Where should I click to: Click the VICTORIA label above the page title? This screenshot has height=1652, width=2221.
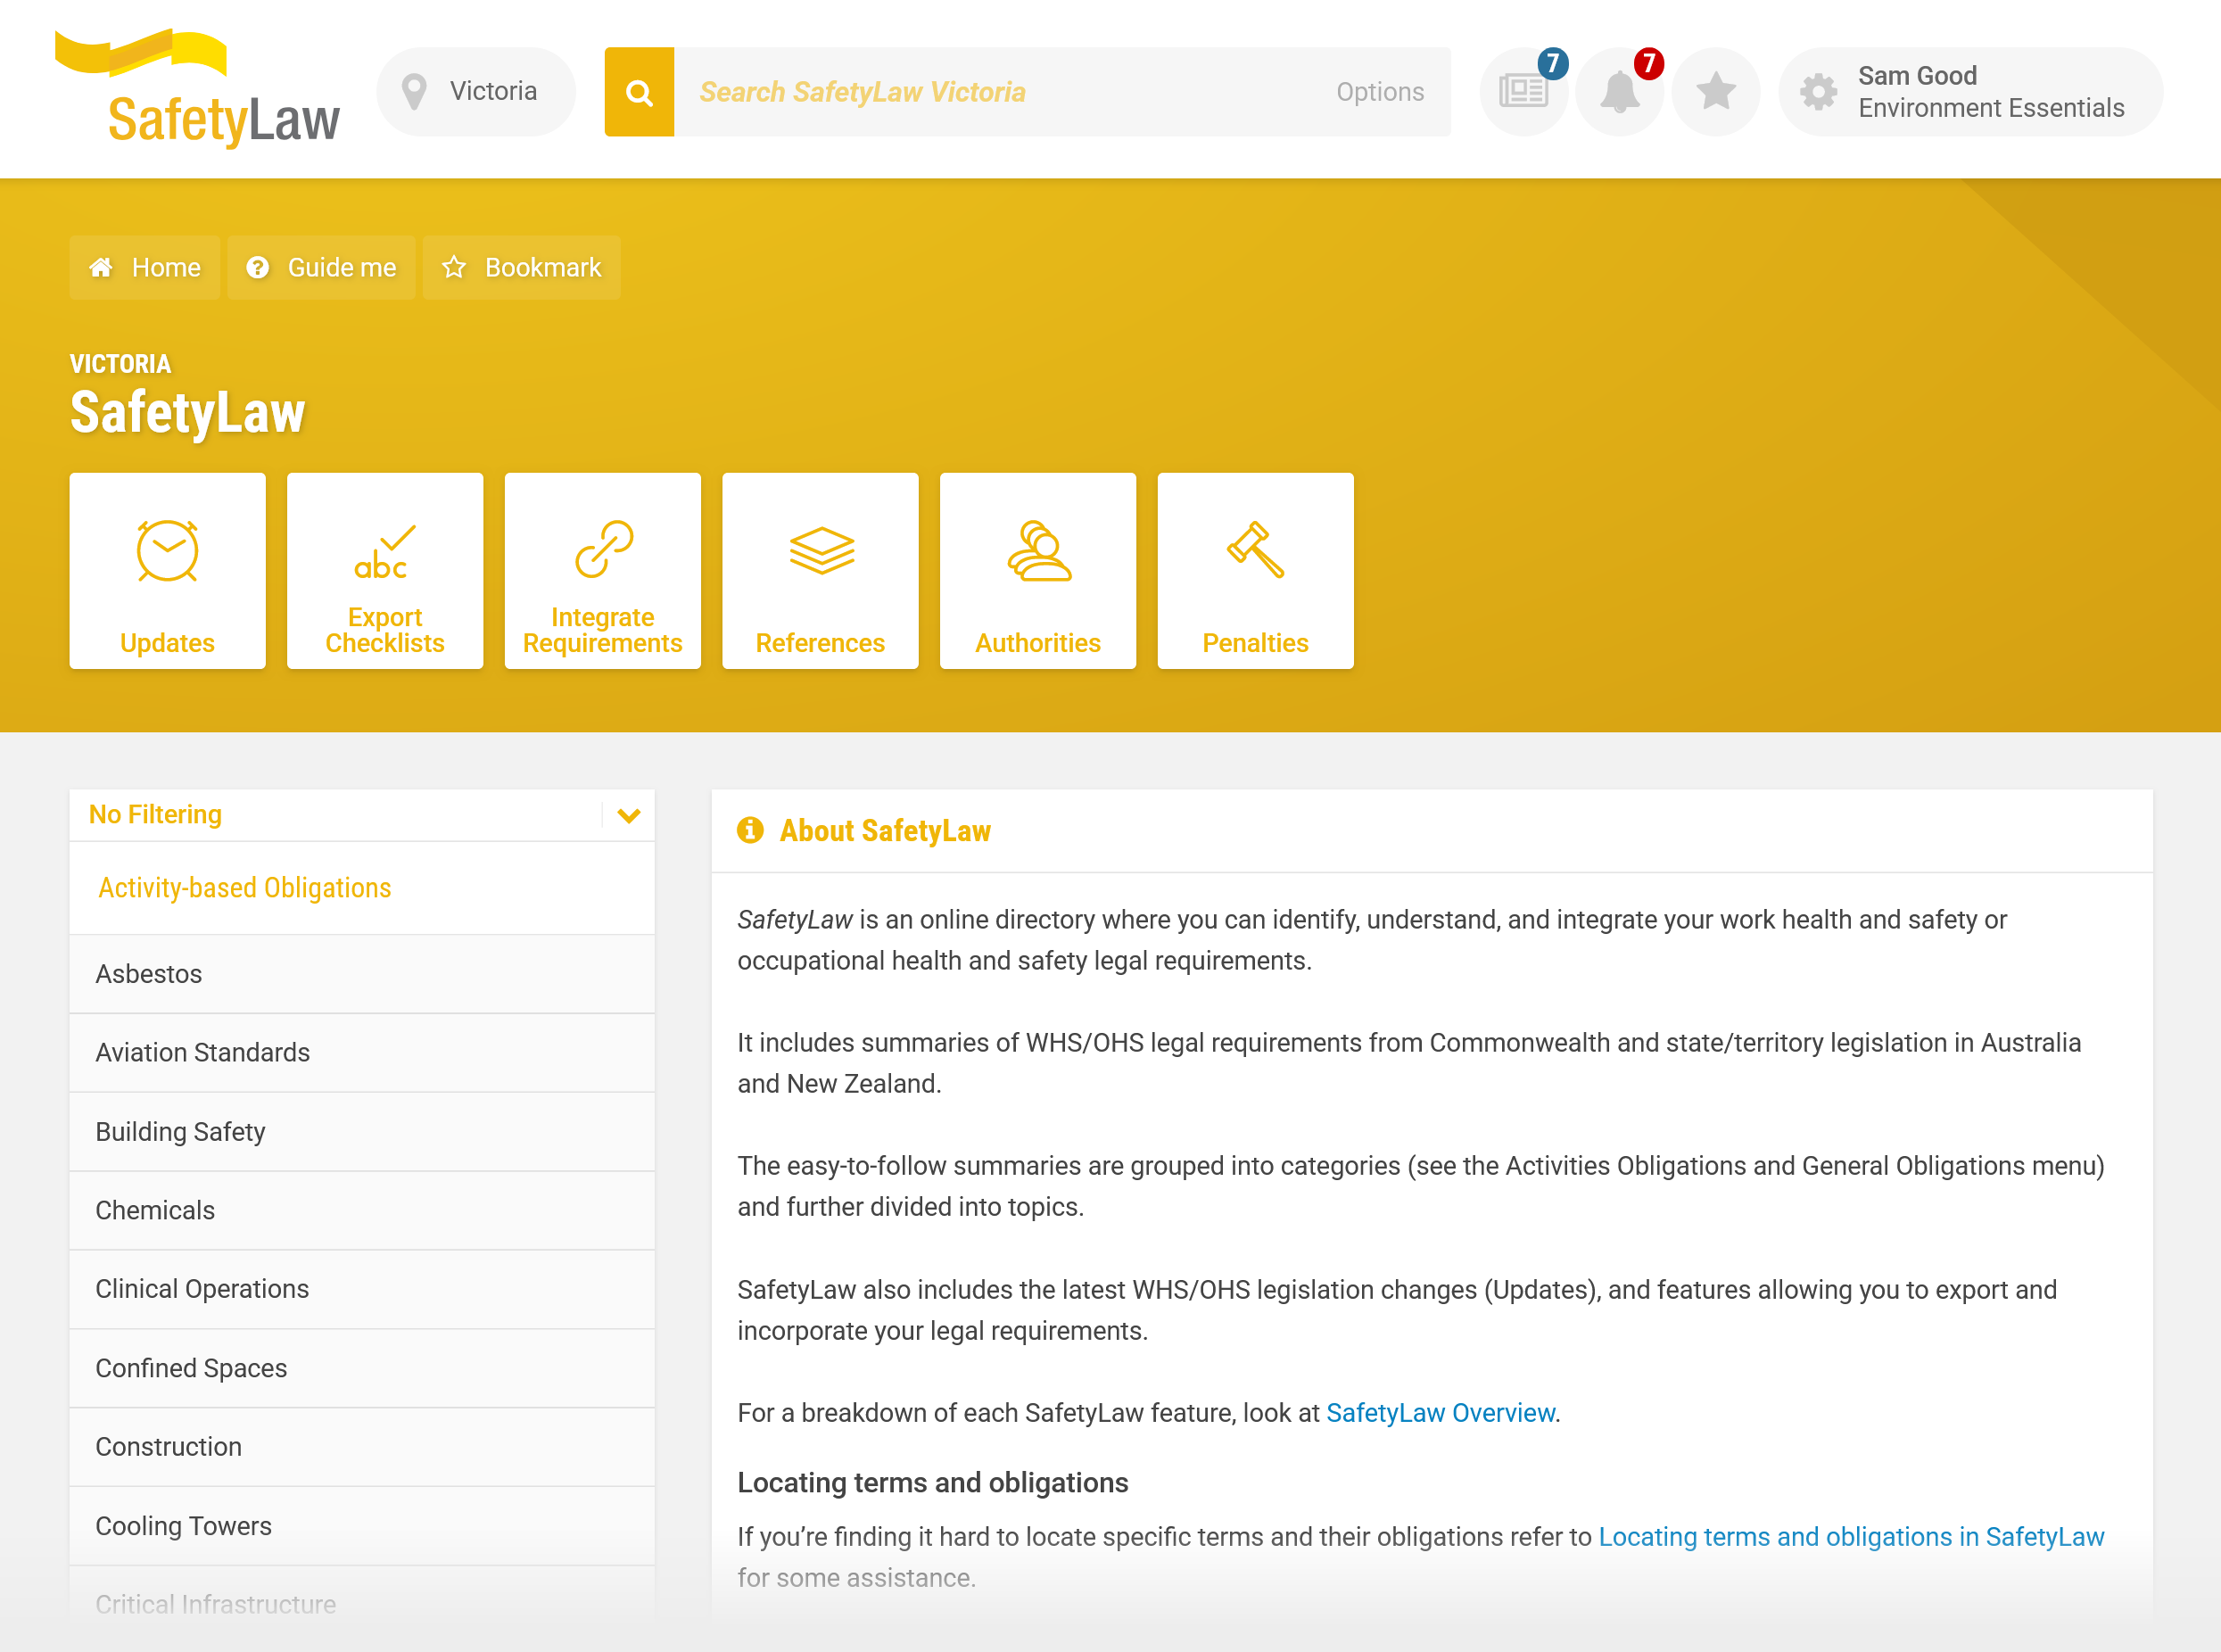coord(121,364)
